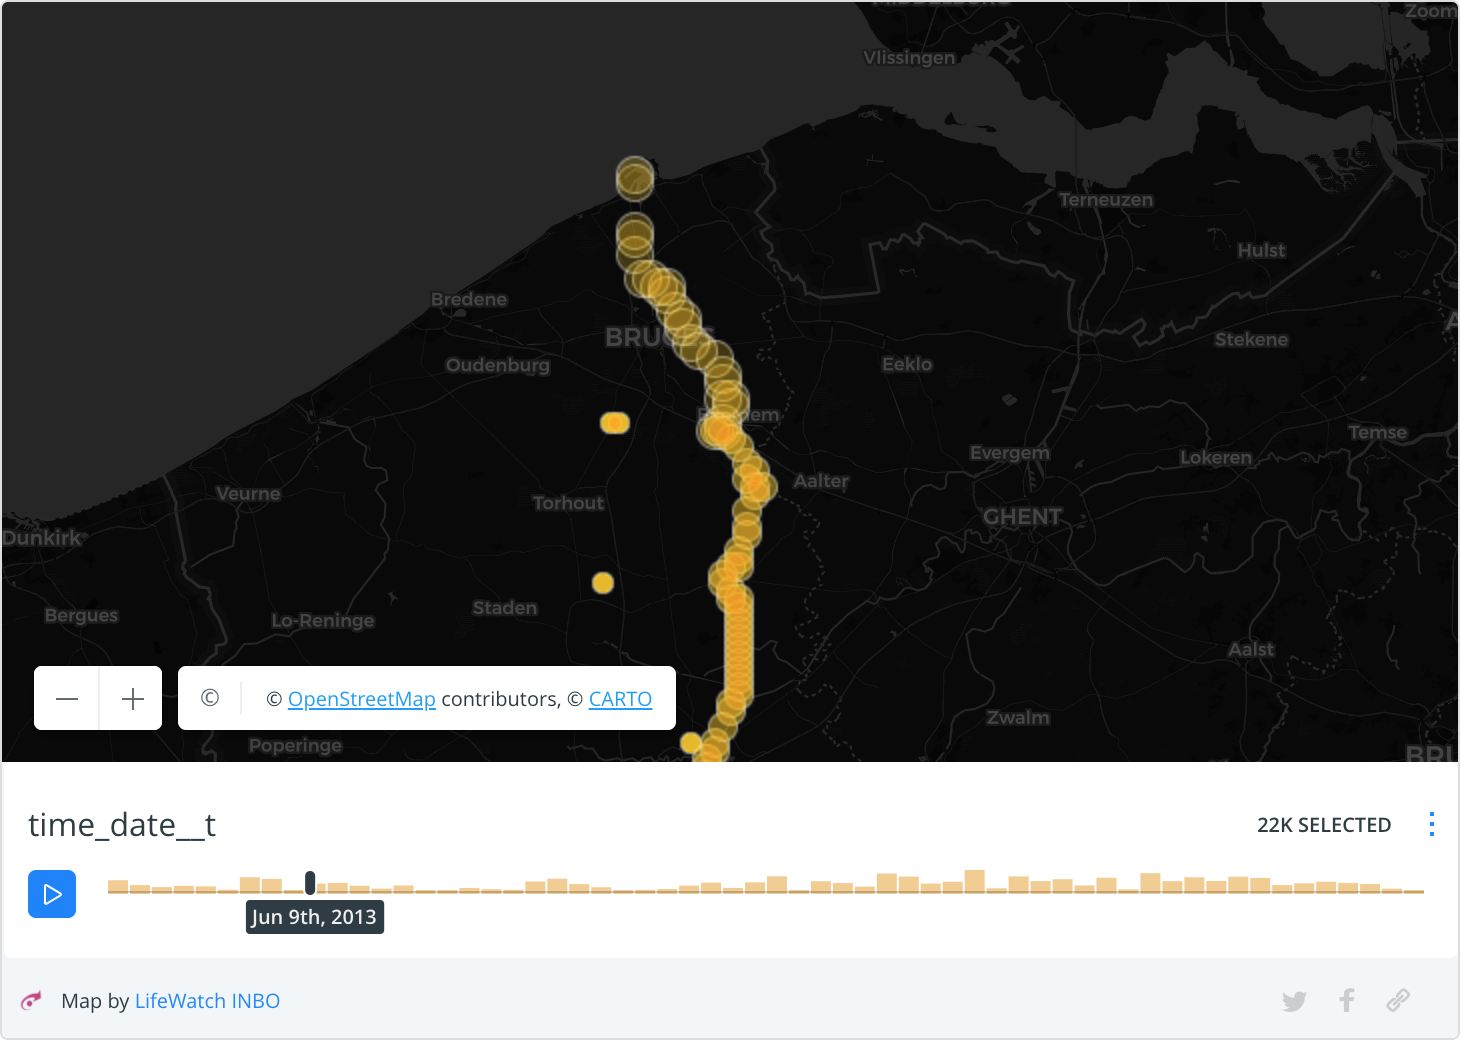Screen dimensions: 1460x1040
Task: Click the Evergem map label
Action: pyautogui.click(x=1010, y=453)
